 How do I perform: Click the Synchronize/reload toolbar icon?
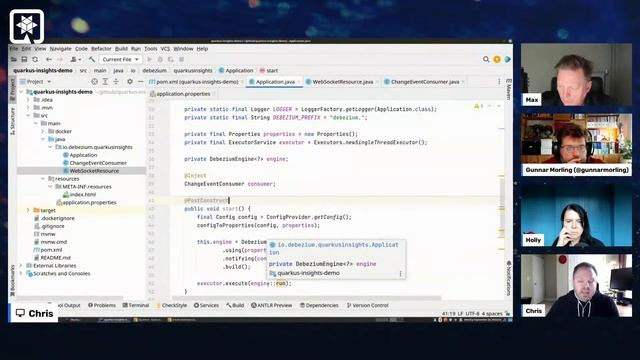pyautogui.click(x=35, y=59)
